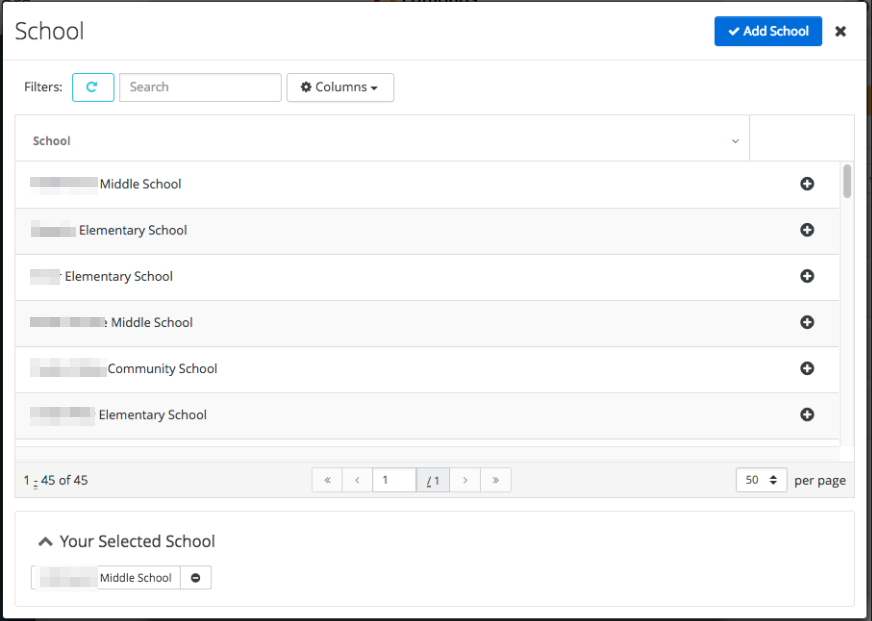
Task: Click the page number input box
Action: [394, 480]
